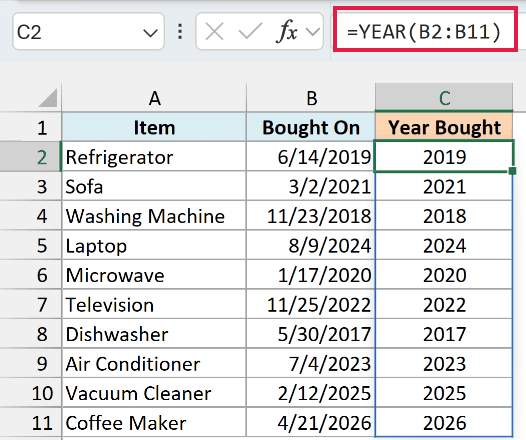Select the year cell 2025
This screenshot has height=440, width=526.
(x=444, y=393)
